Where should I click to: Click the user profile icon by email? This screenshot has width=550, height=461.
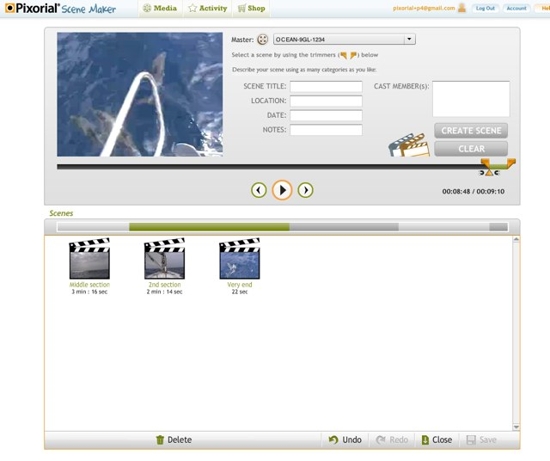pos(462,8)
